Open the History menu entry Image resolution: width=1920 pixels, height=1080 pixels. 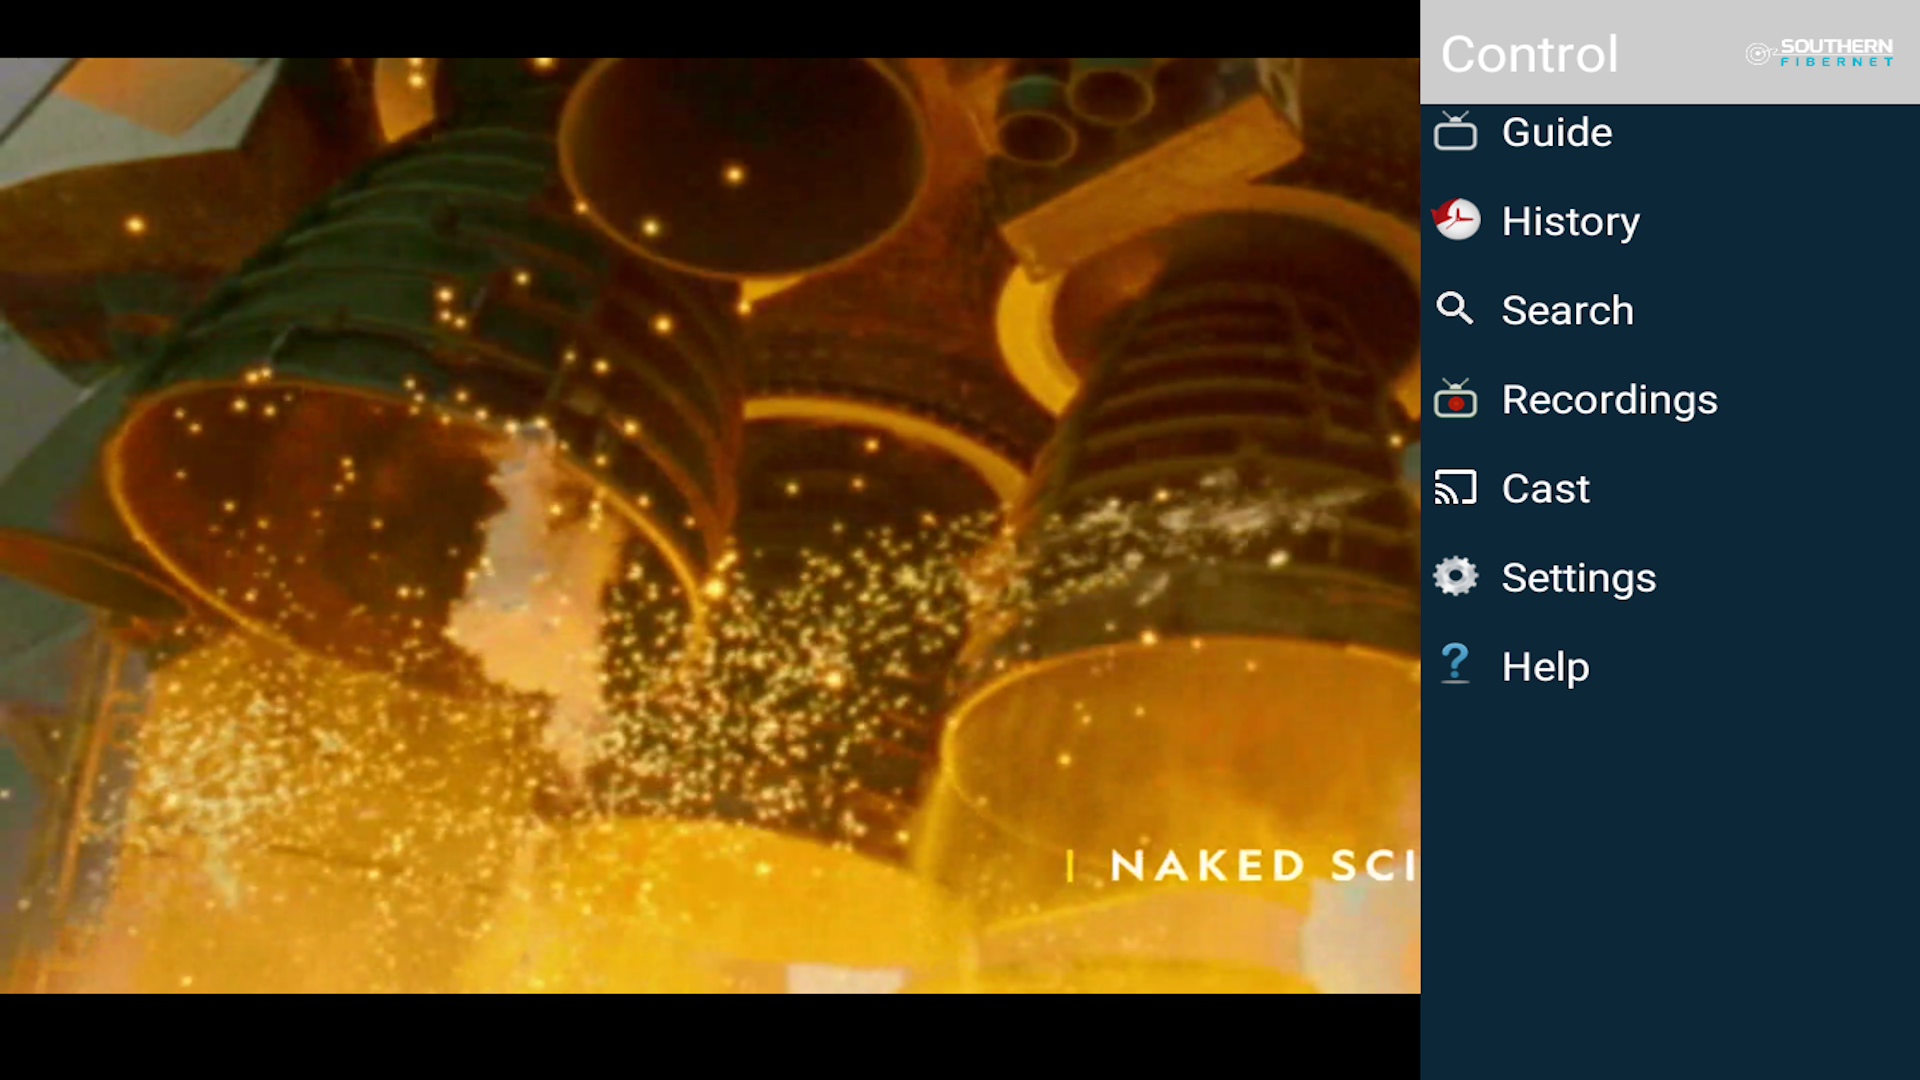click(x=1570, y=221)
